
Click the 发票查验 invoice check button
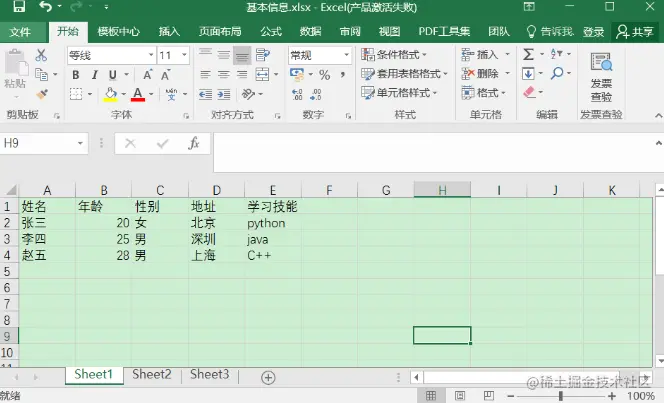pos(601,77)
